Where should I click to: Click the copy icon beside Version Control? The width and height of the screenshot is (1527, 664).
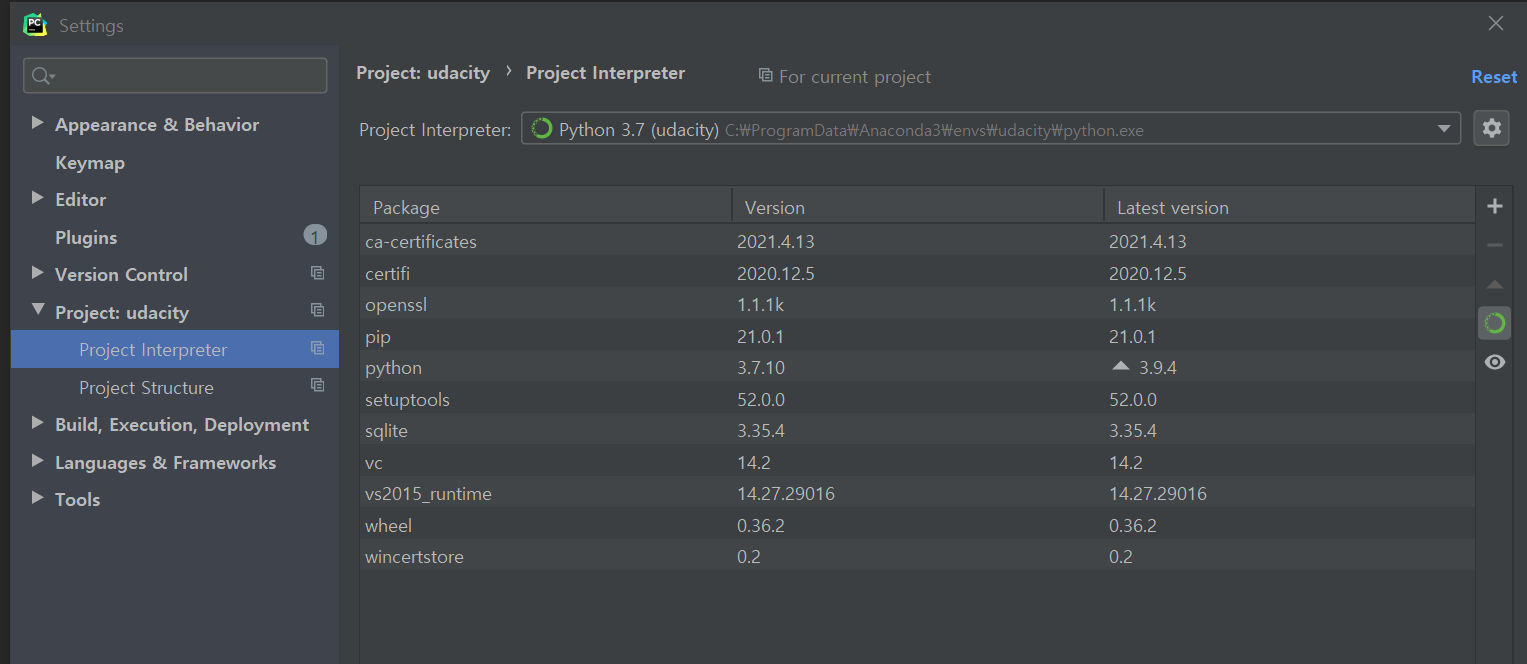(x=317, y=273)
